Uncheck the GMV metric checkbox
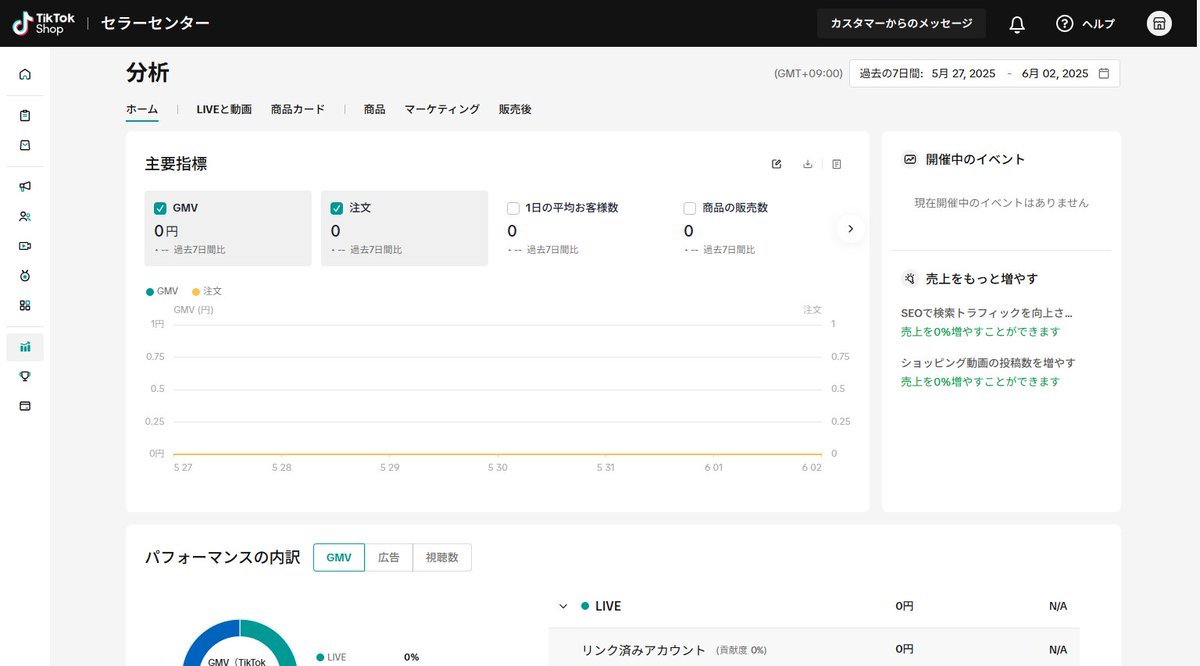Viewport: 1200px width, 666px height. [x=160, y=208]
